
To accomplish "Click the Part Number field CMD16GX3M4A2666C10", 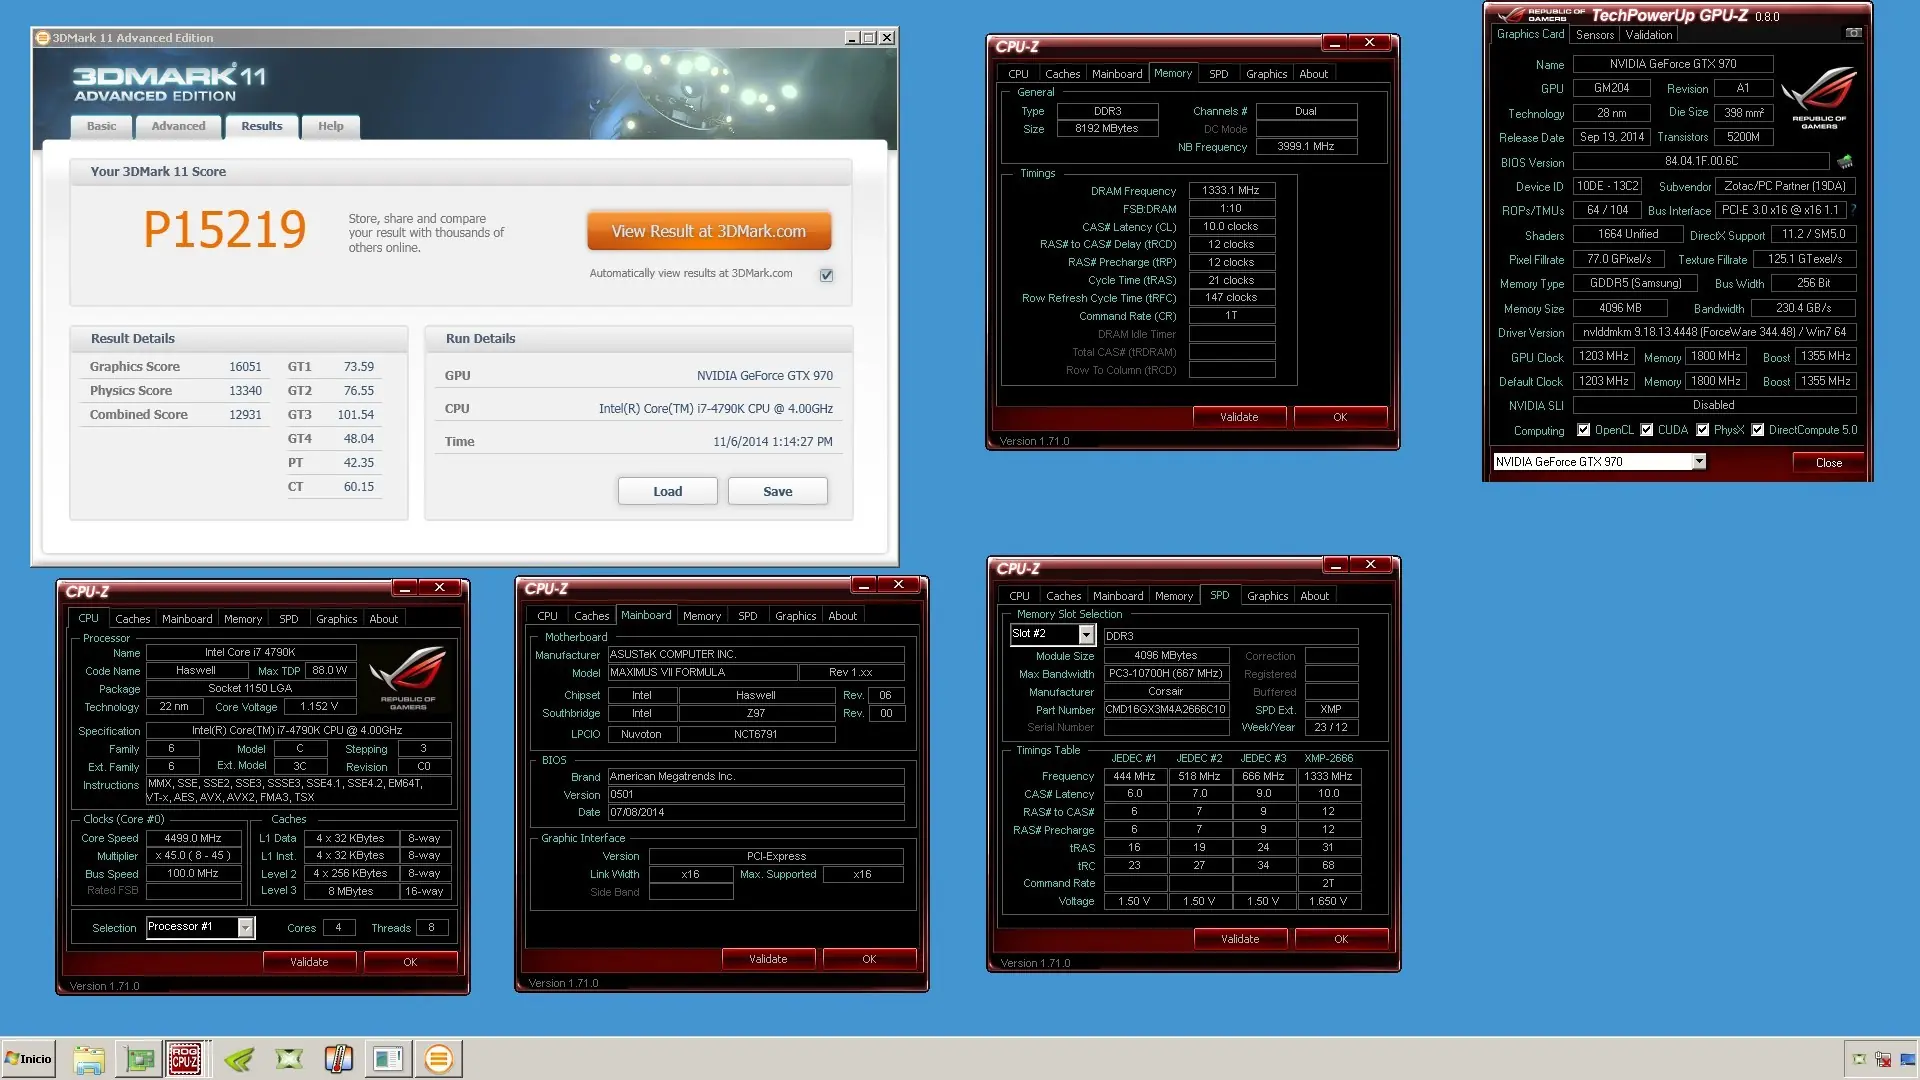I will (x=1165, y=709).
